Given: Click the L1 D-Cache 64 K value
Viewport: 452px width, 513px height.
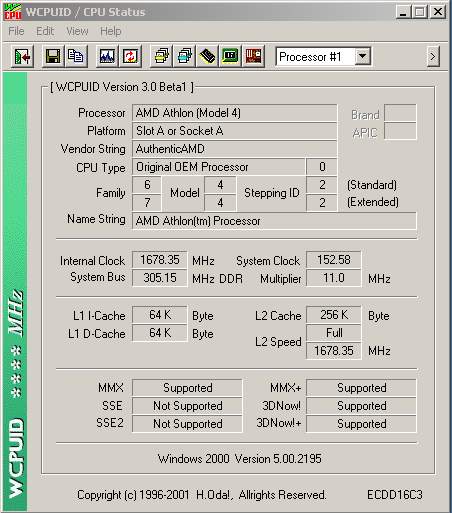Looking at the screenshot, I should tap(160, 333).
